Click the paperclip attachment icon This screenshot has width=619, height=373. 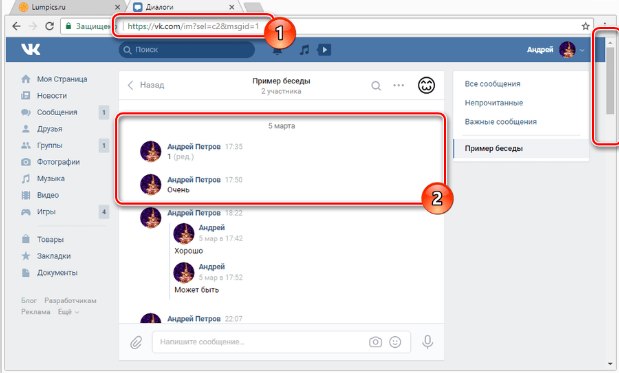[136, 342]
